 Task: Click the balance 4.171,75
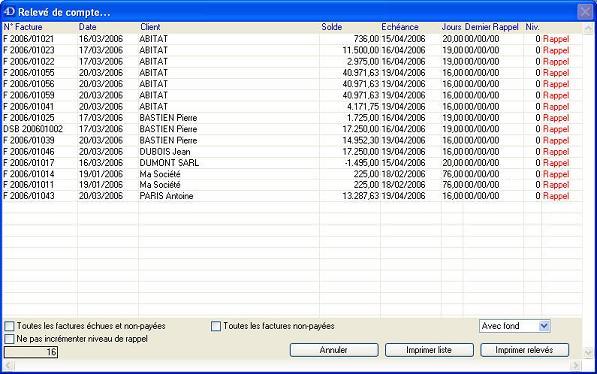pos(363,107)
